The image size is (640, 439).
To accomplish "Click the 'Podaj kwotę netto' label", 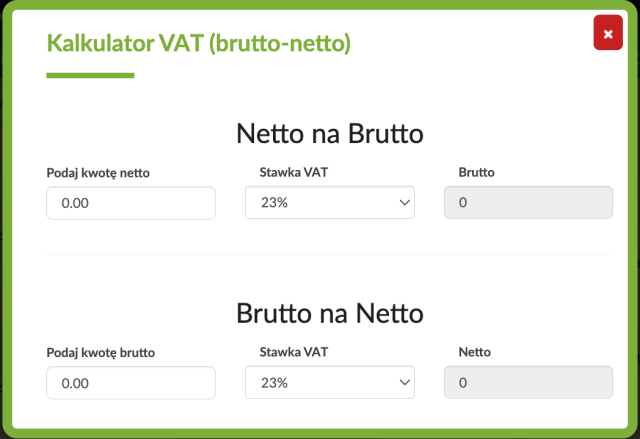I will pos(98,173).
